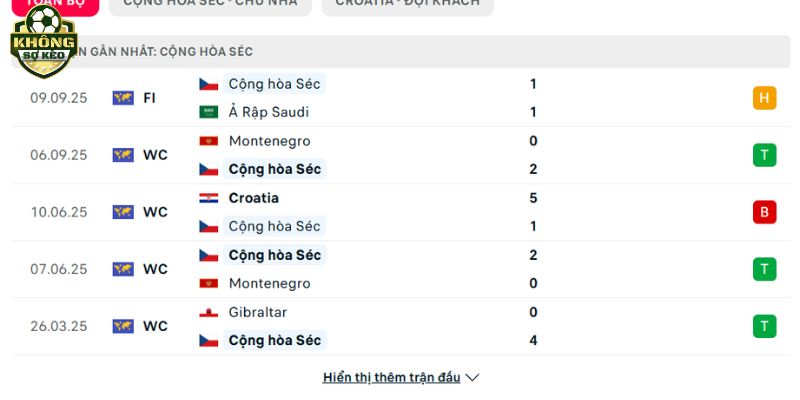Click the WC competition icon on 26.03.25

(x=123, y=326)
